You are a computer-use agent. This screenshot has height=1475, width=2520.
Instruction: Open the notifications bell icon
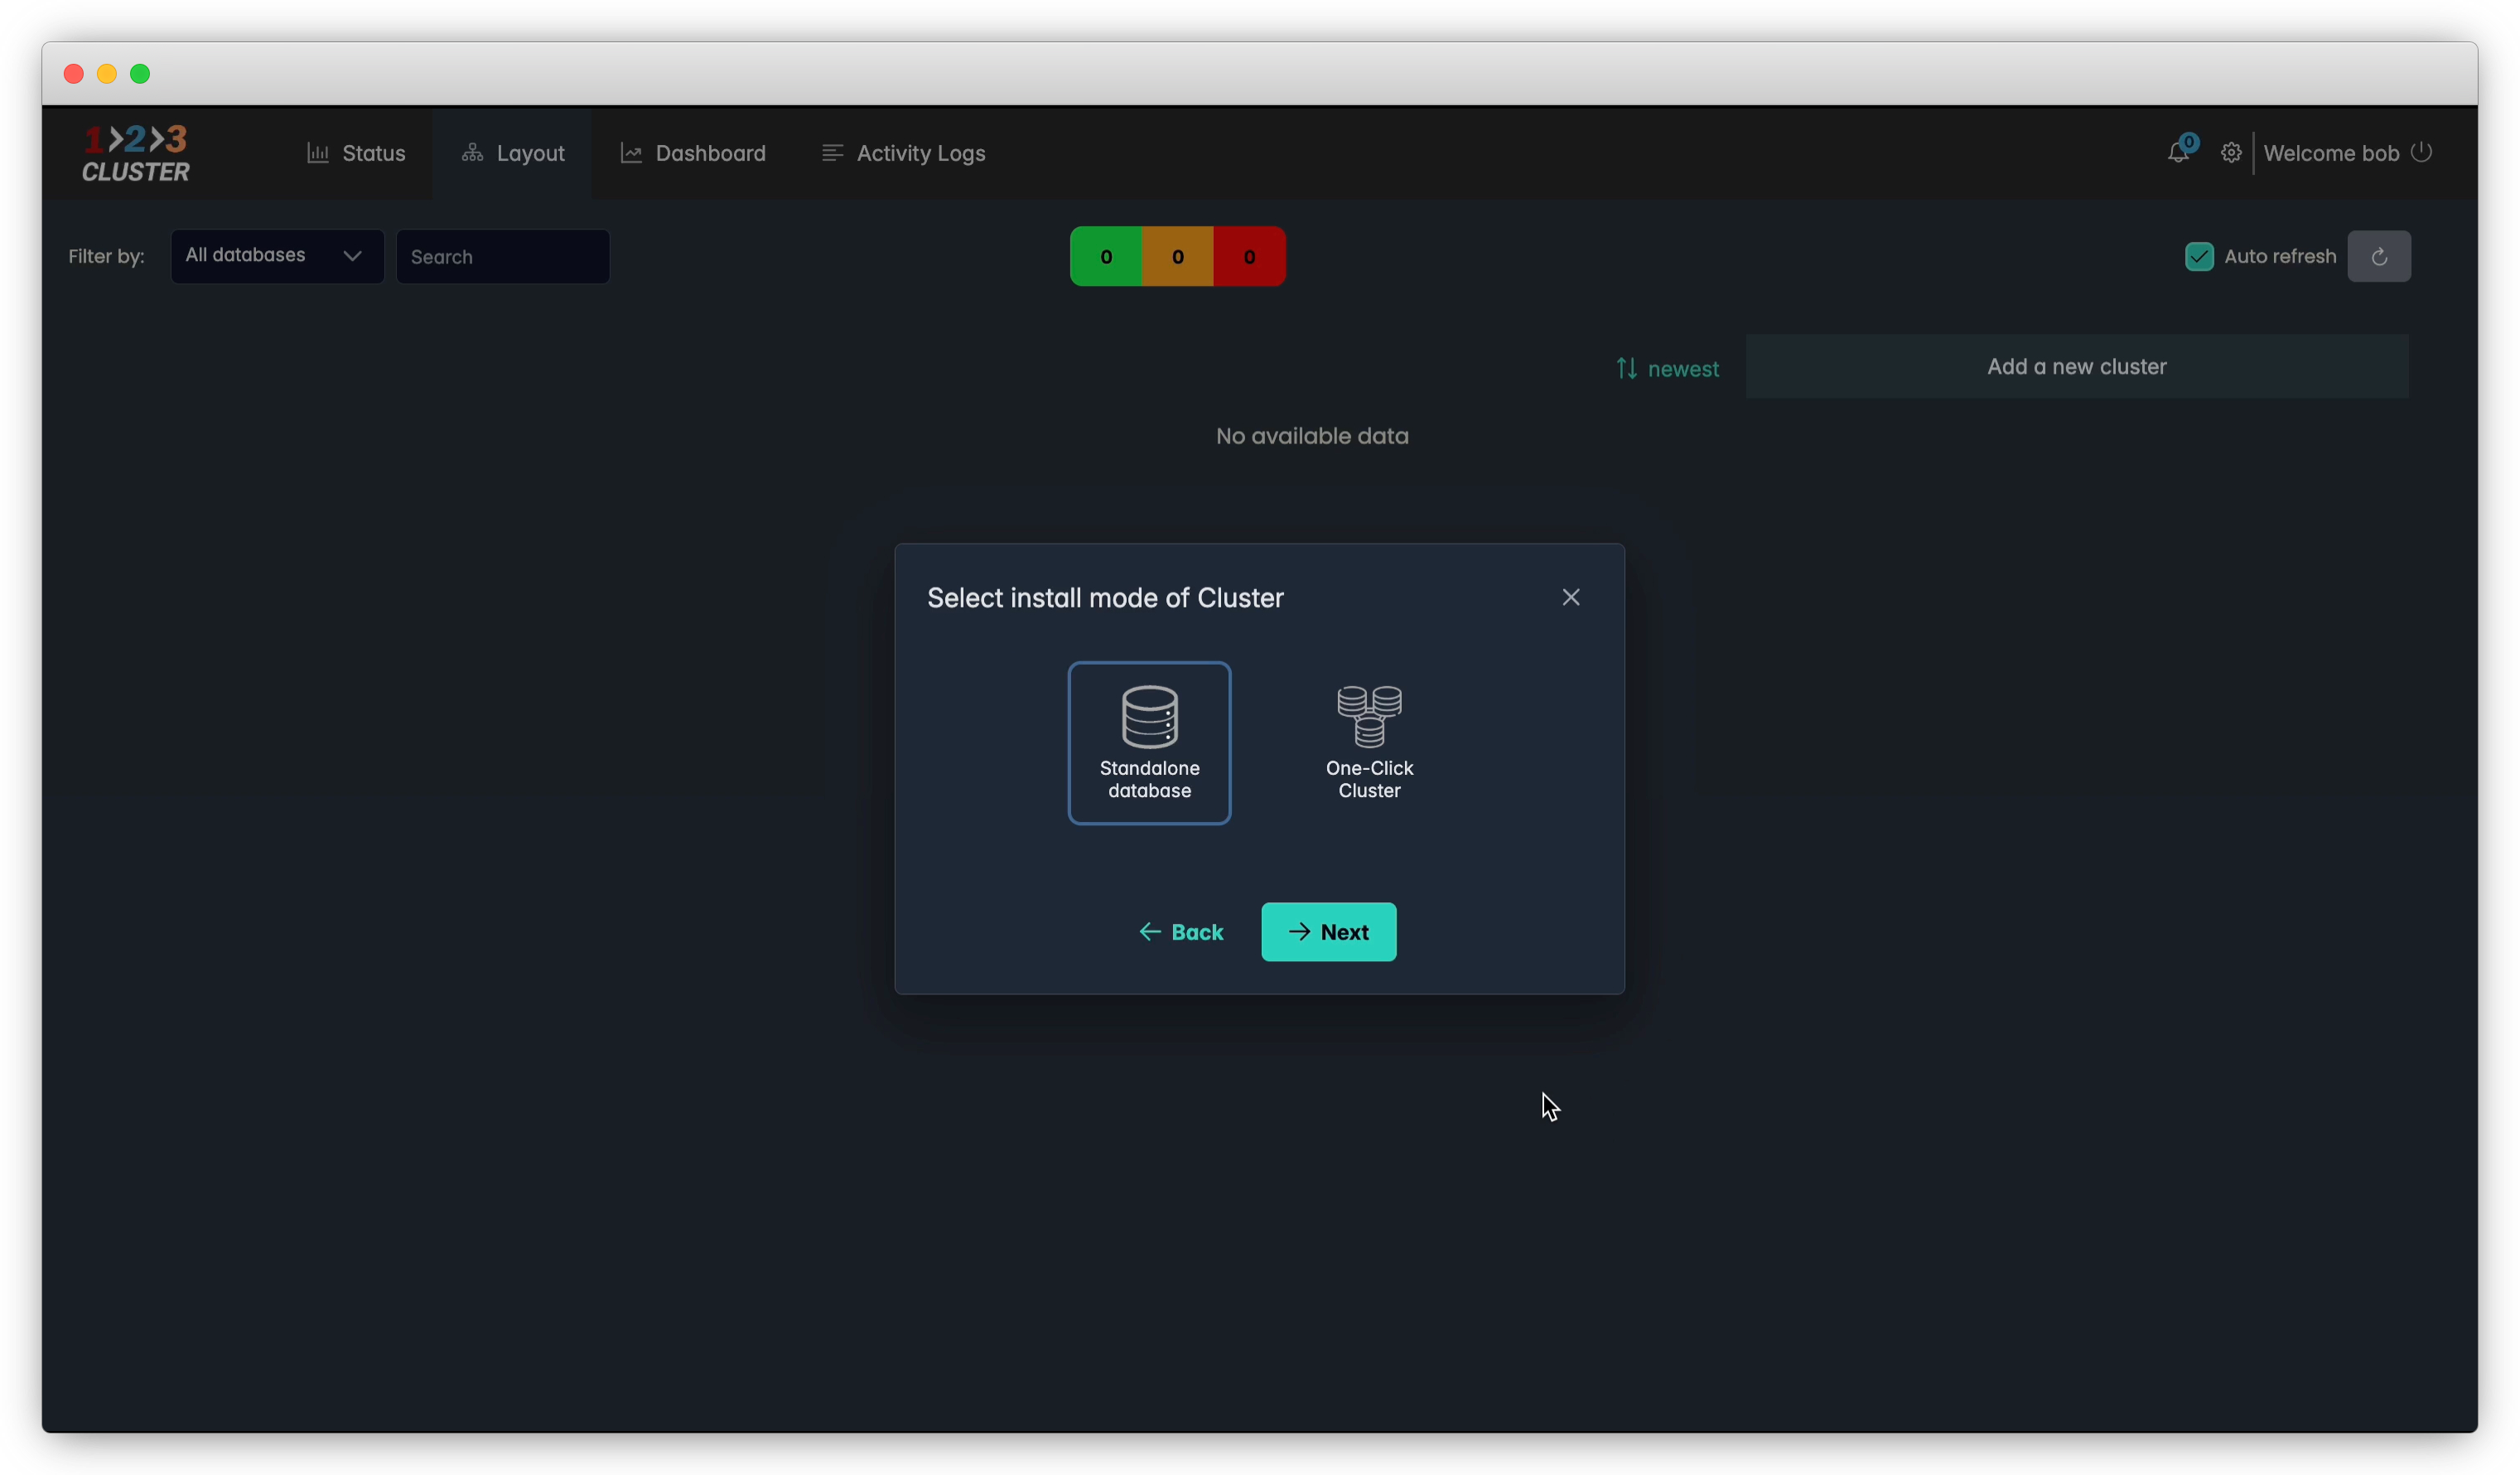[x=2178, y=152]
